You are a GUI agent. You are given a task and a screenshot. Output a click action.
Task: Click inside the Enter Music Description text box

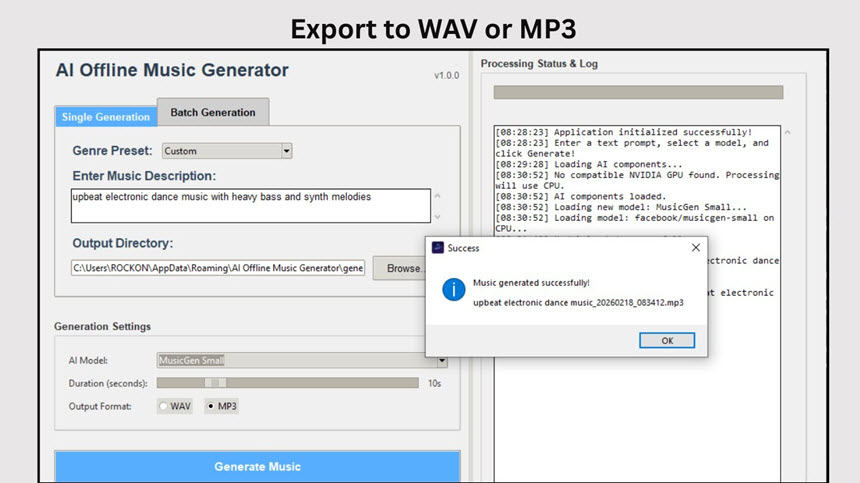(251, 206)
